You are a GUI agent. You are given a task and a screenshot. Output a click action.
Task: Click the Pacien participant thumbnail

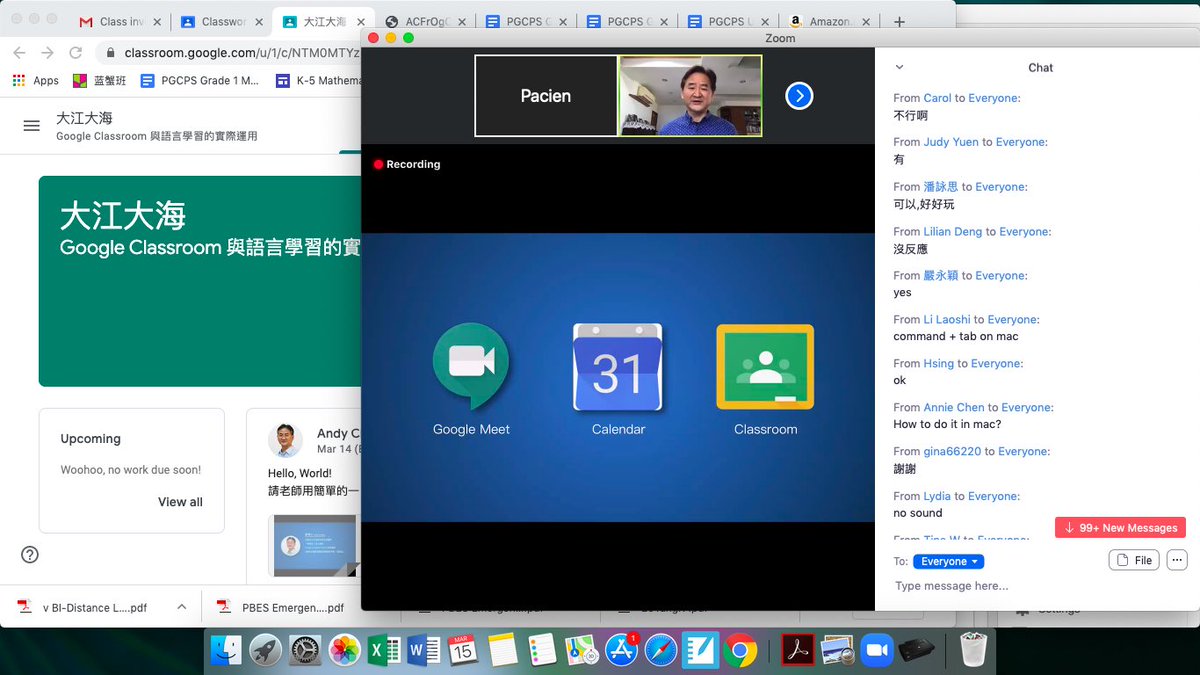[546, 96]
